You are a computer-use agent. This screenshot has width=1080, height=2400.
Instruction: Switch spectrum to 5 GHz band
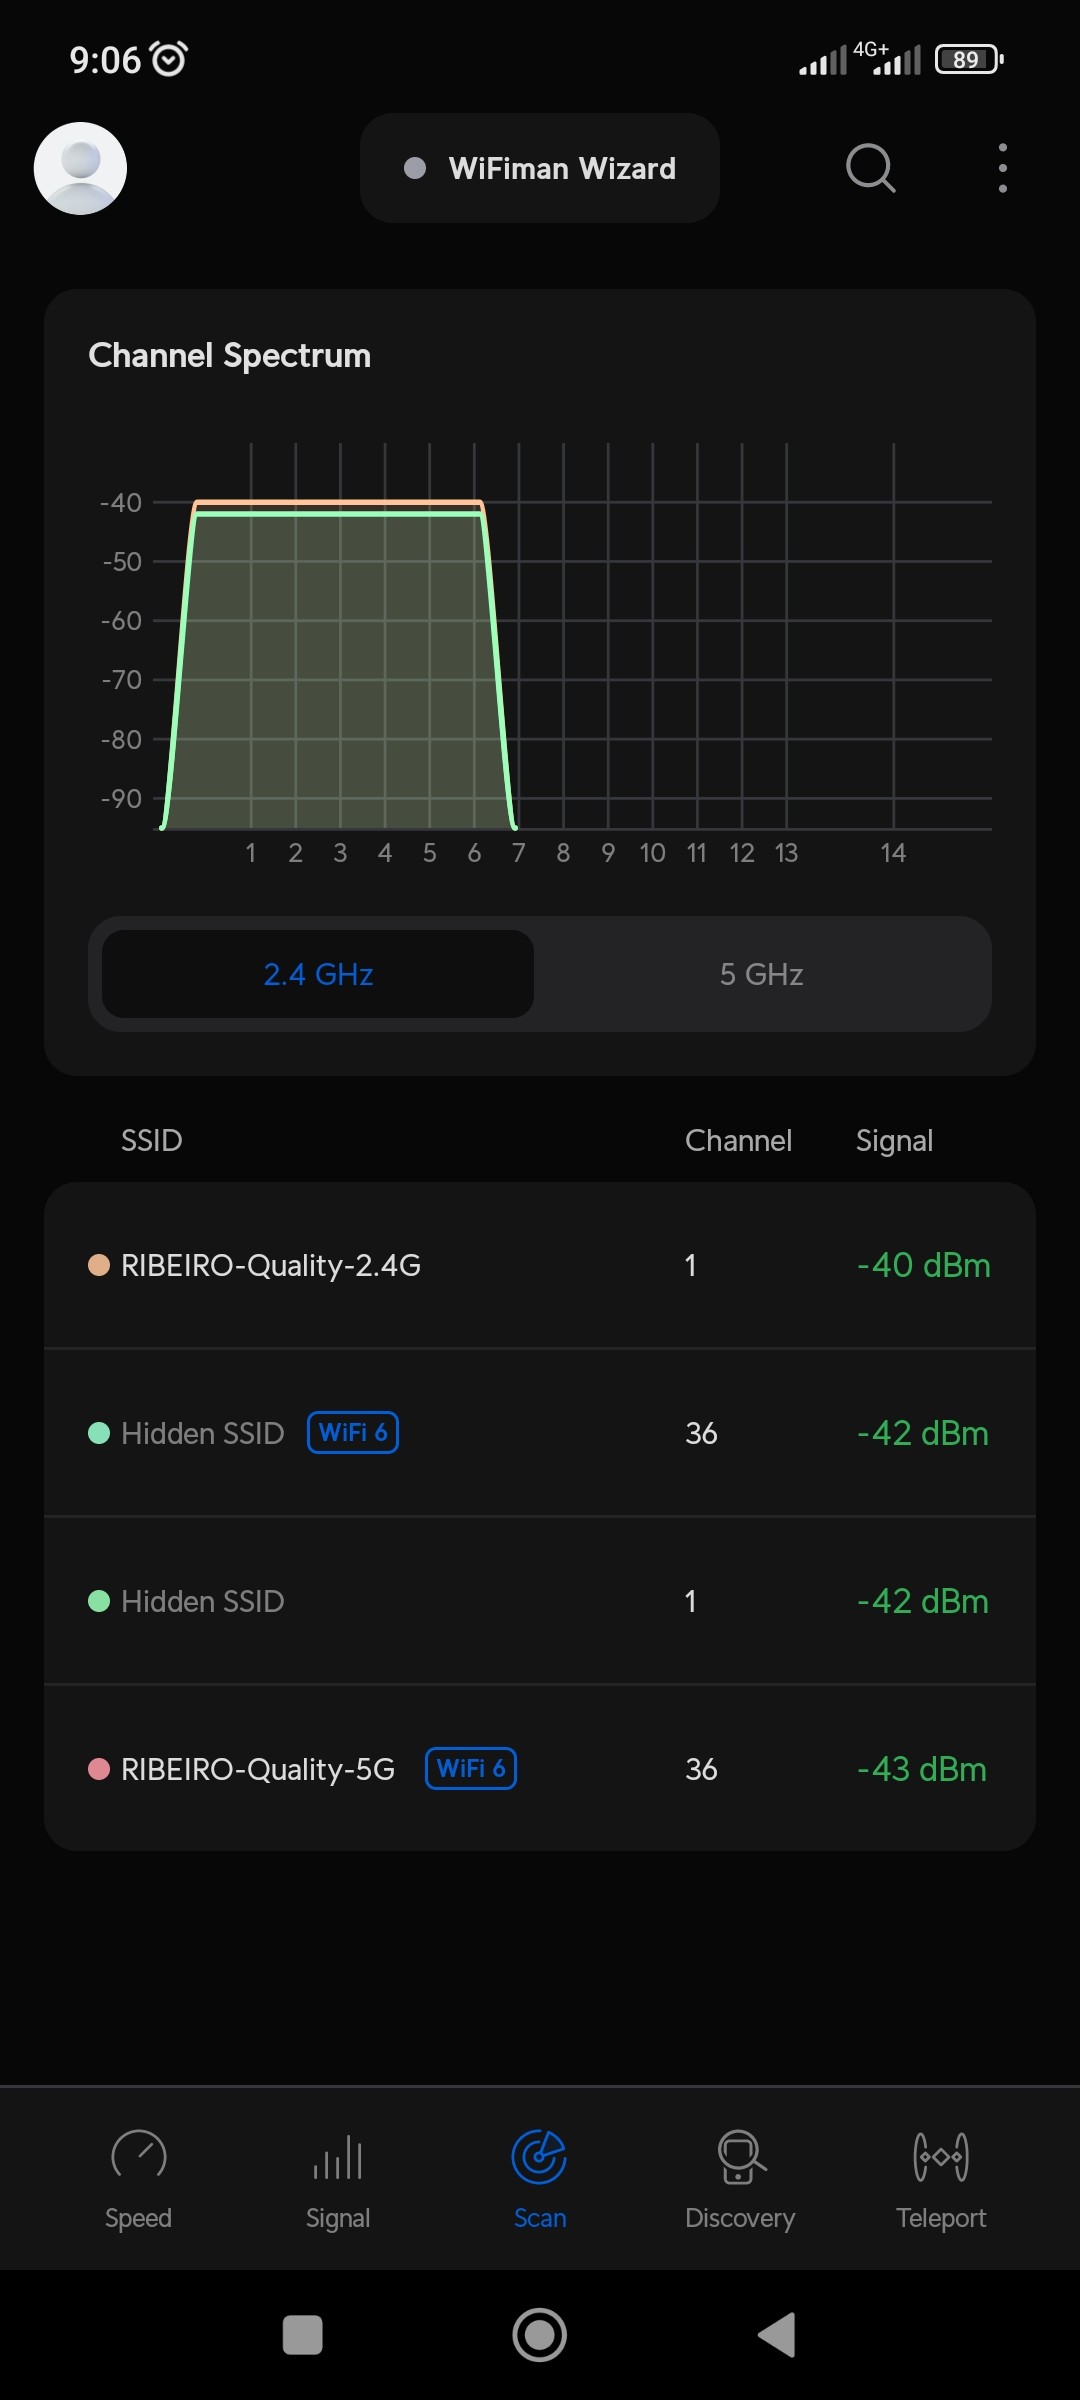(x=762, y=974)
